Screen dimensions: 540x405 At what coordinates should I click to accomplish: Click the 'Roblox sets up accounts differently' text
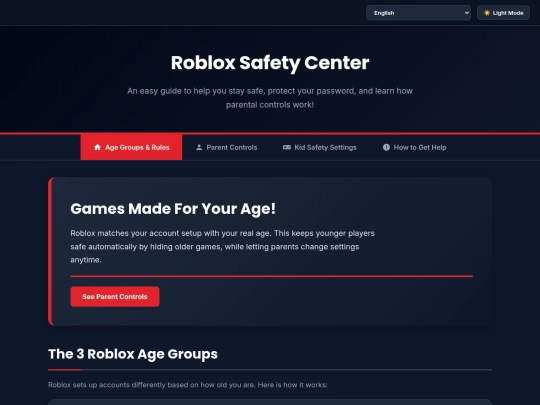coord(188,385)
